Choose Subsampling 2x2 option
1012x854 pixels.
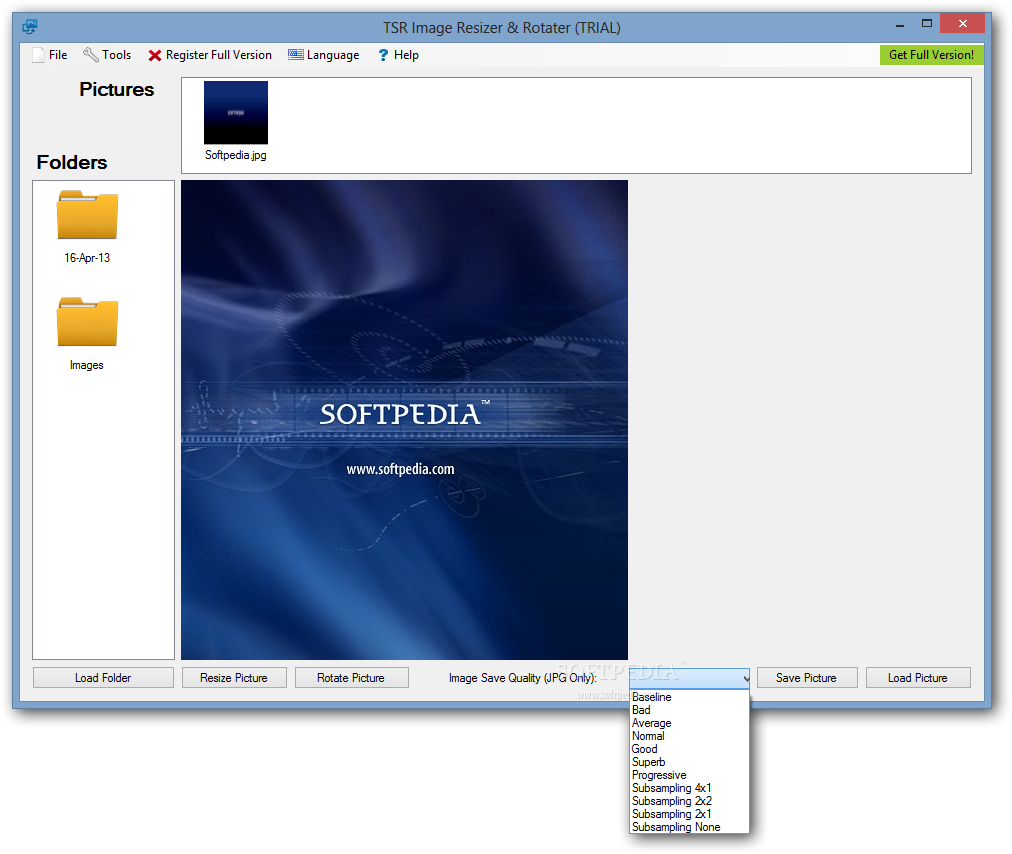[689, 801]
